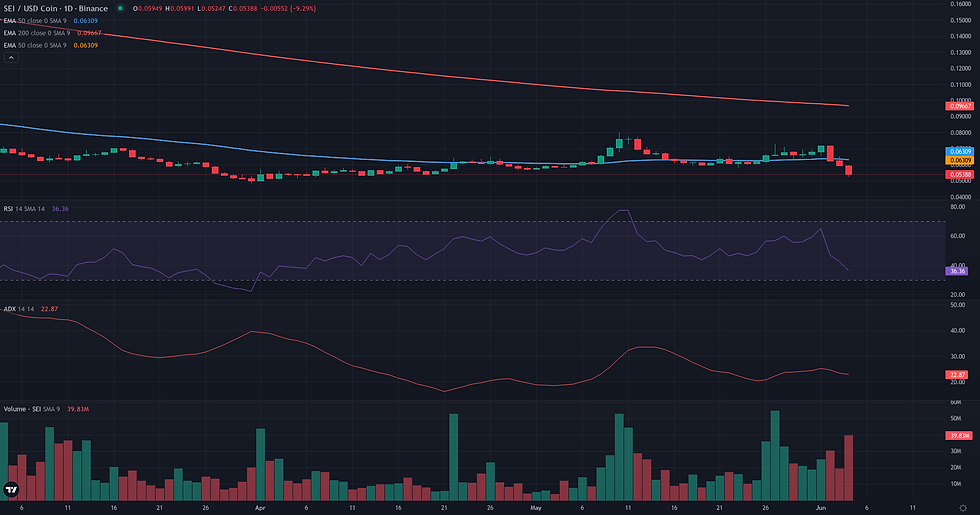Click the green market status dot
The height and width of the screenshot is (515, 980).
point(120,8)
